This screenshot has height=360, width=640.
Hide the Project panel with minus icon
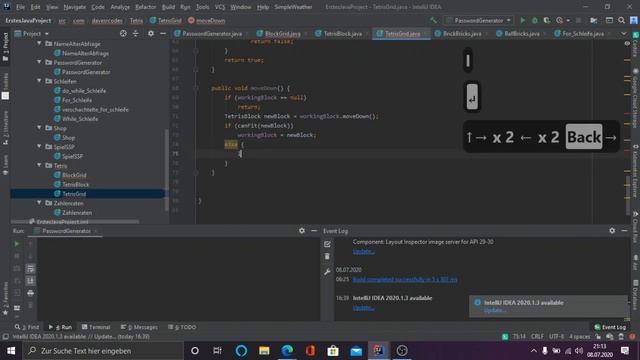coord(163,33)
